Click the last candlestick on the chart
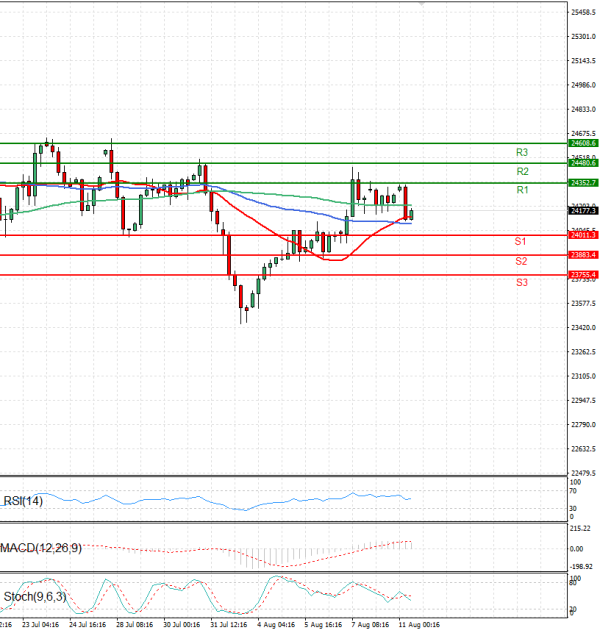Image resolution: width=600 pixels, height=633 pixels. pyautogui.click(x=411, y=214)
